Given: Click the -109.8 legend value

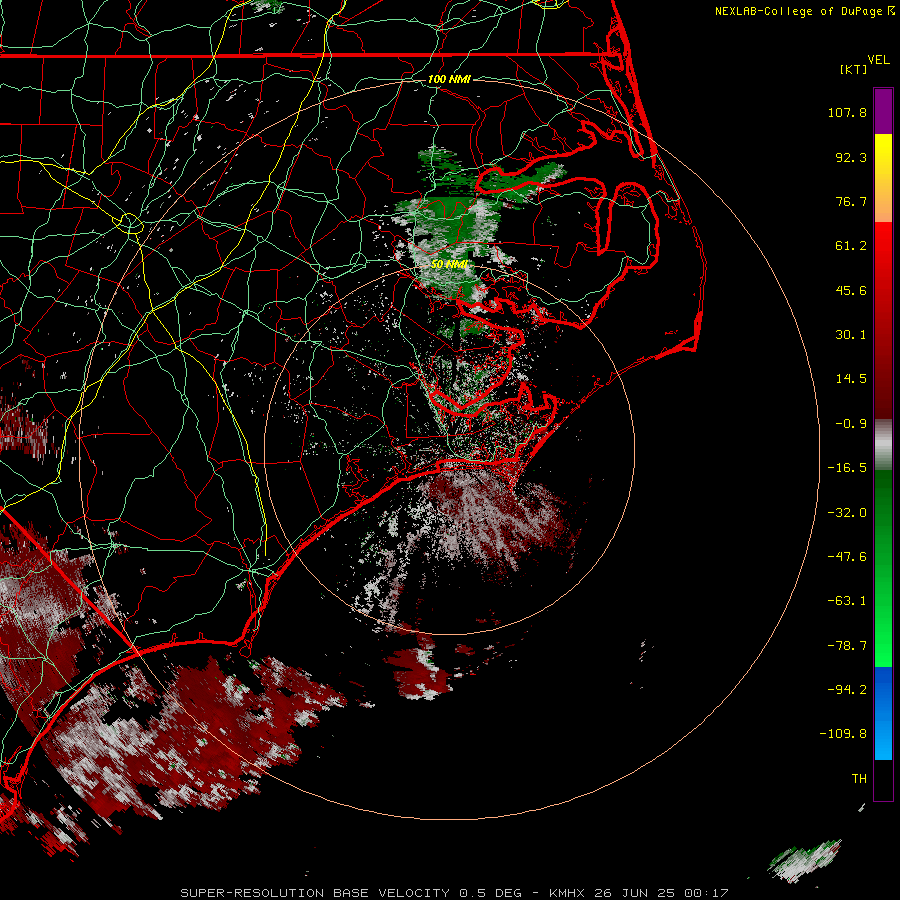Looking at the screenshot, I should pyautogui.click(x=843, y=734).
